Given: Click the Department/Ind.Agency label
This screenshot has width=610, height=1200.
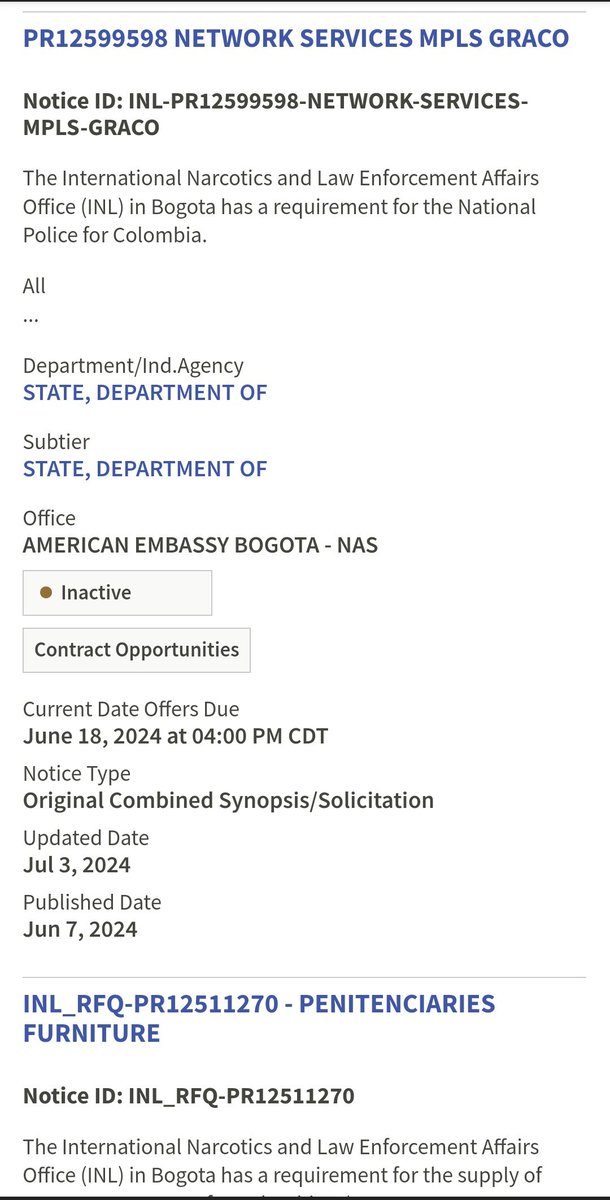Looking at the screenshot, I should [x=133, y=366].
